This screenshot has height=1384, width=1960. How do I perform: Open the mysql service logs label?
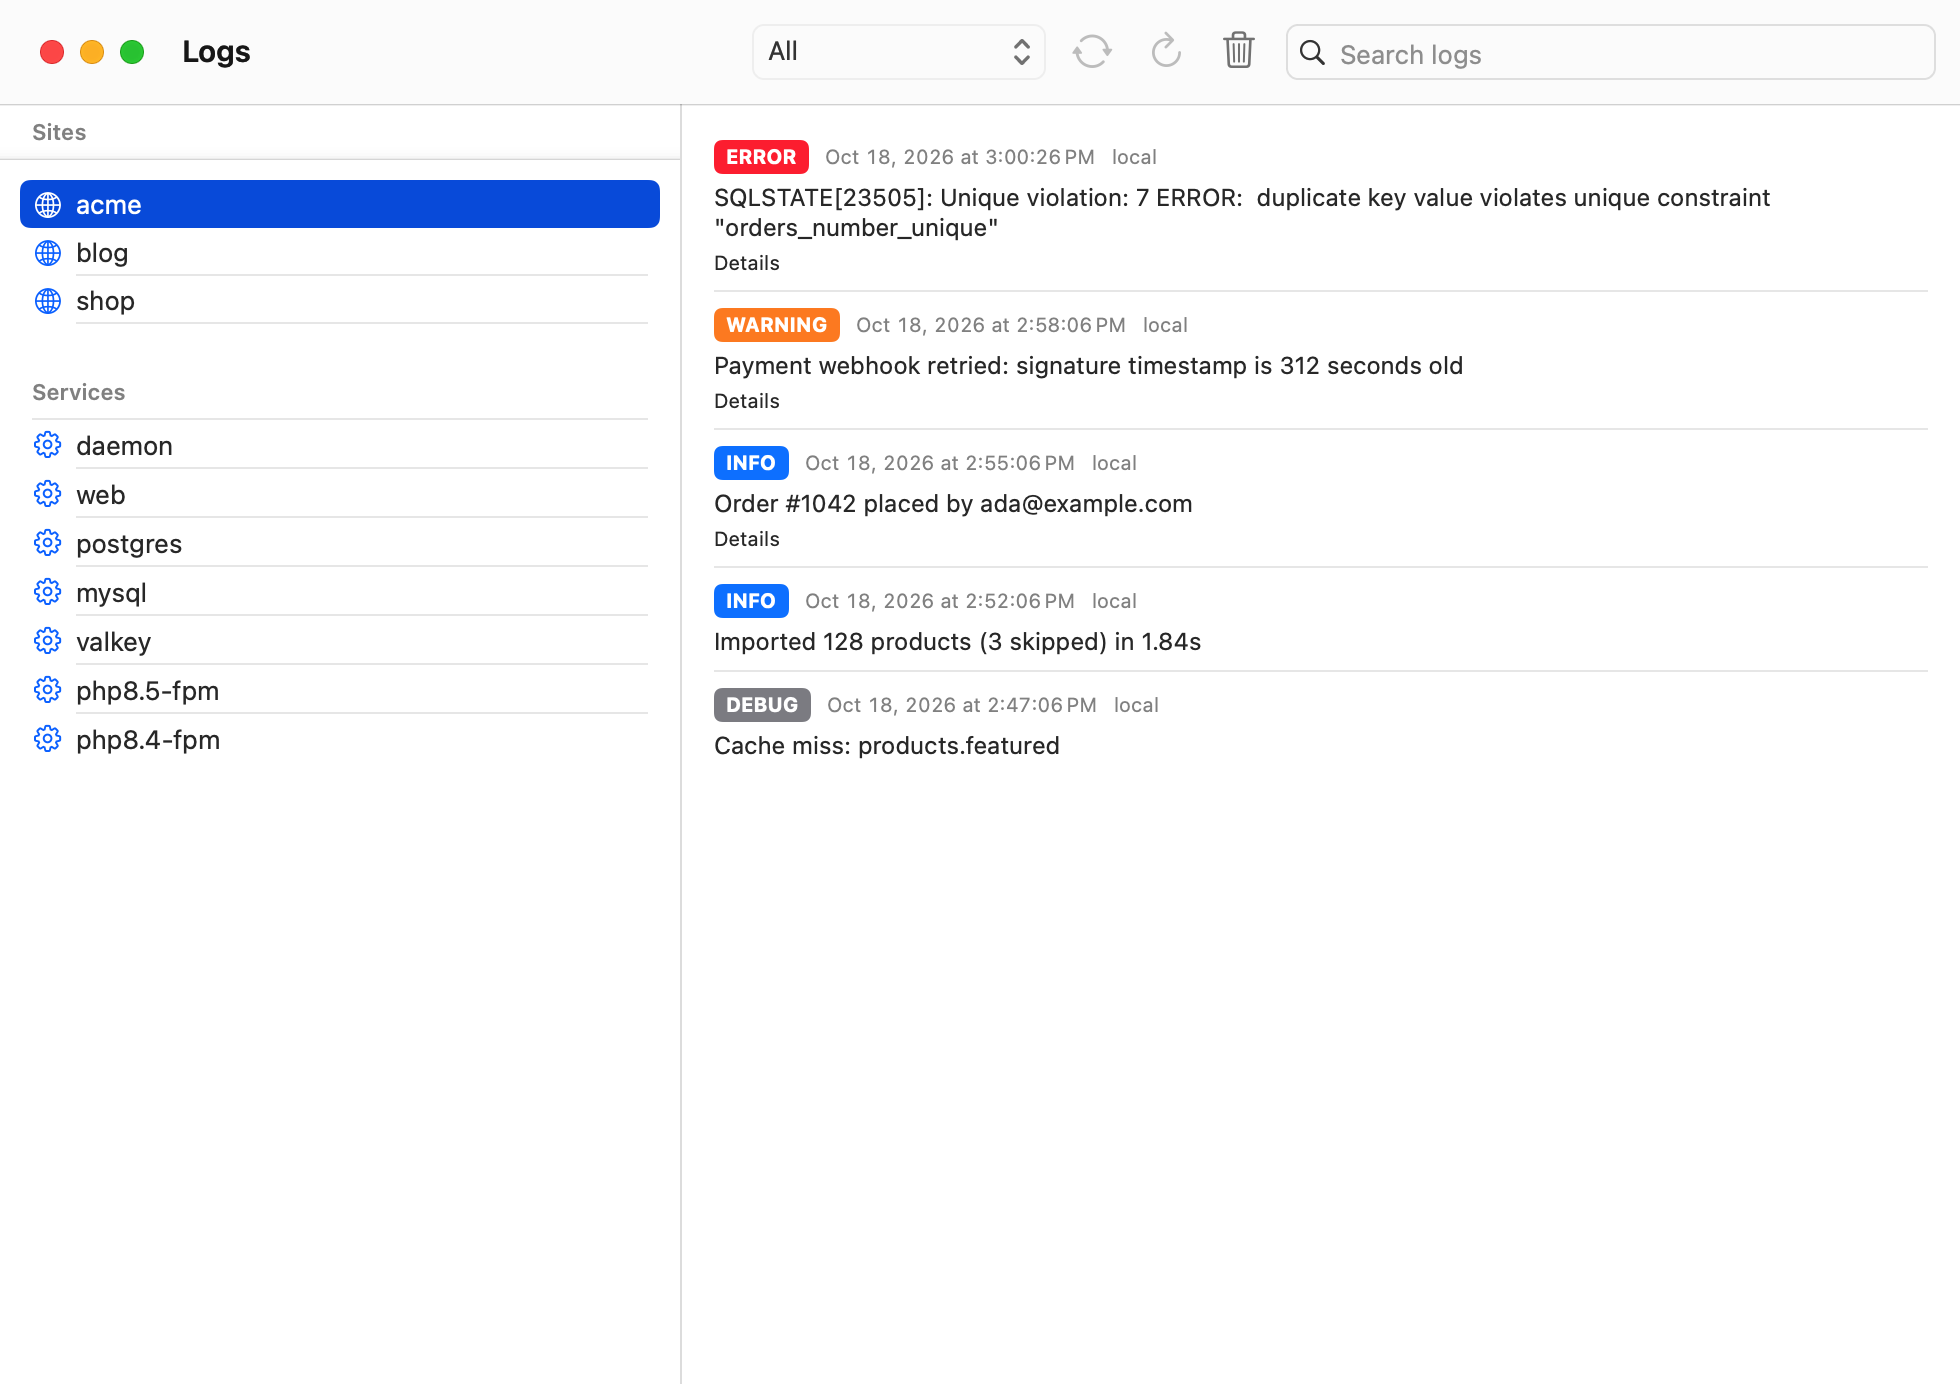(x=111, y=593)
